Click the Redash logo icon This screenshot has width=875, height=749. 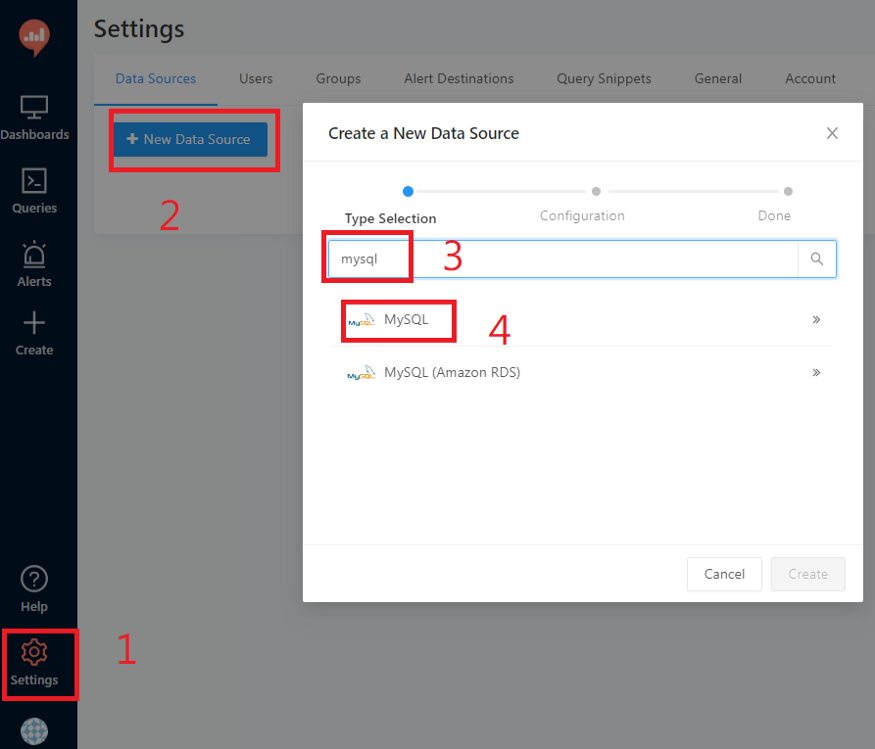(34, 37)
